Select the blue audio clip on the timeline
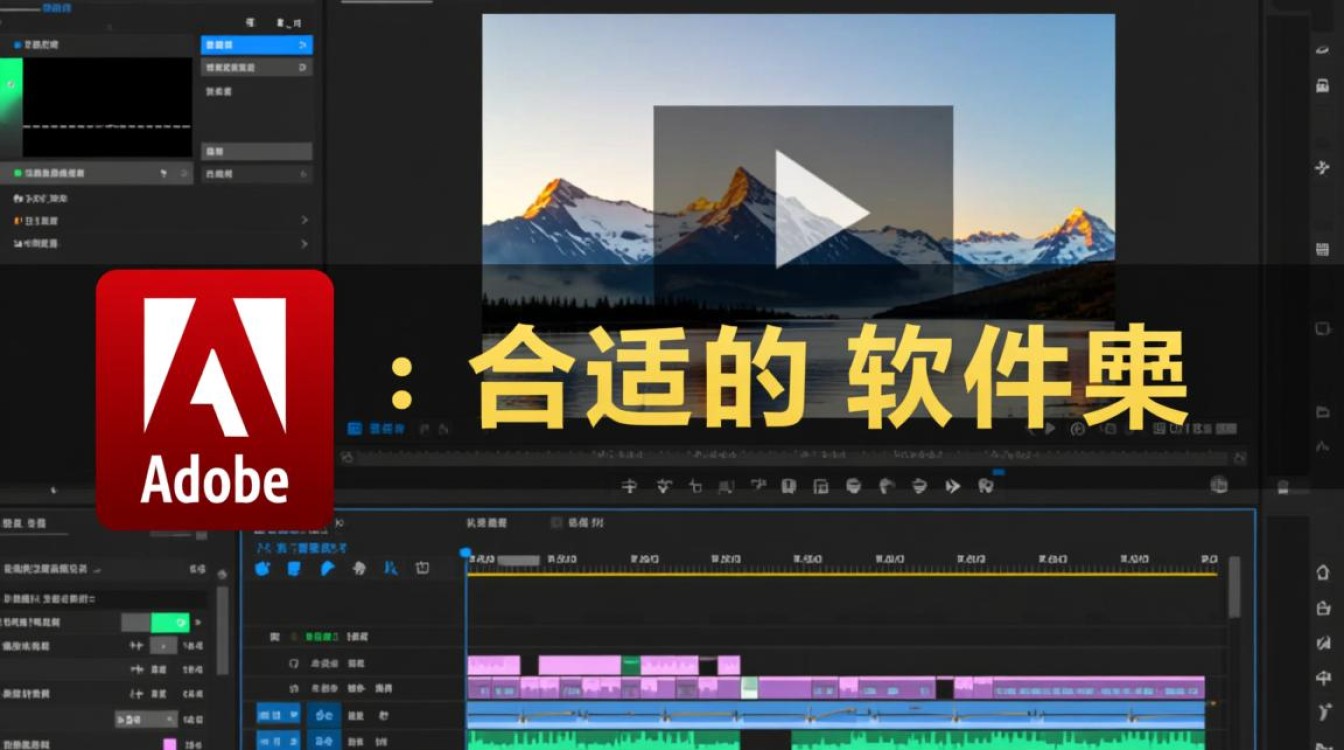 point(836,715)
